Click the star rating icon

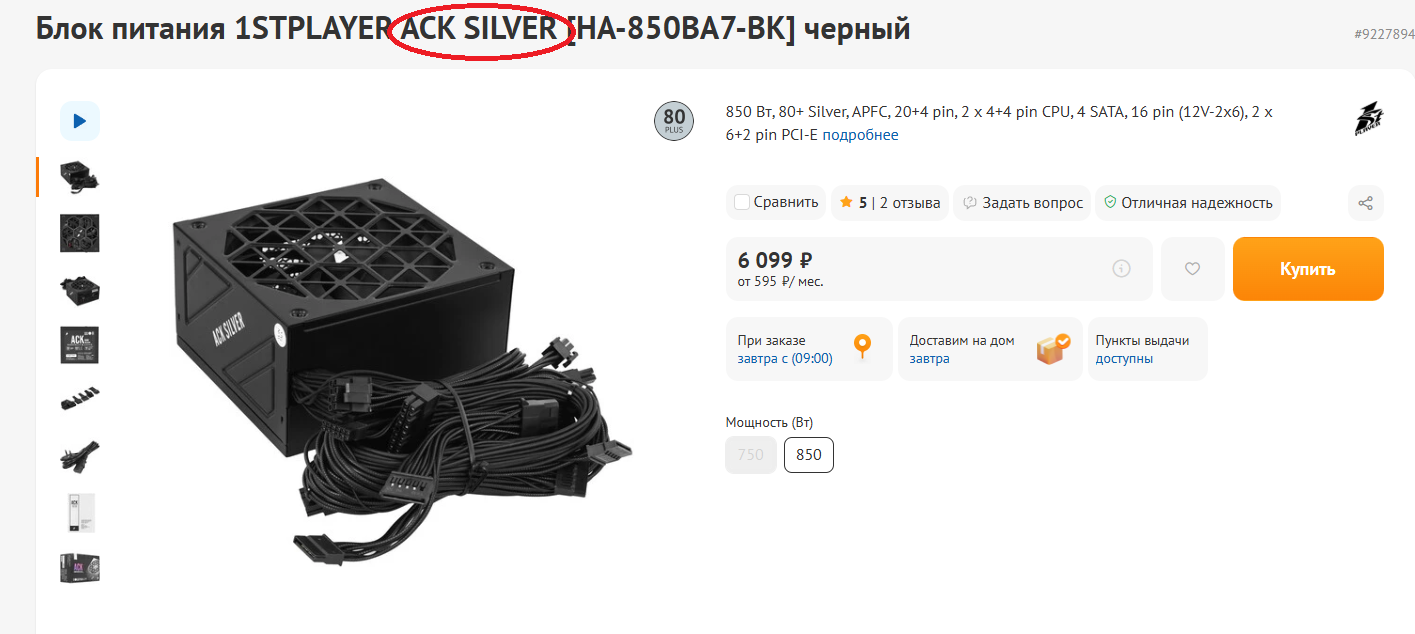coord(846,203)
